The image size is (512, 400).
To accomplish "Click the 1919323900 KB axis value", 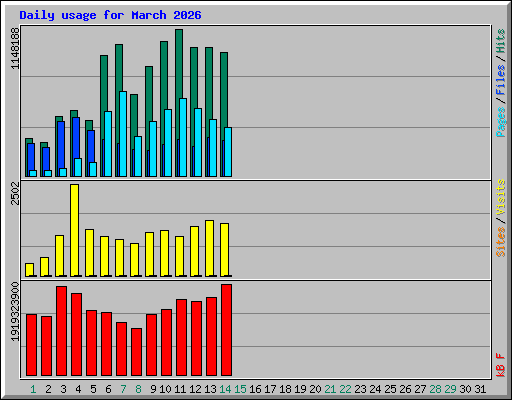I will click(15, 312).
